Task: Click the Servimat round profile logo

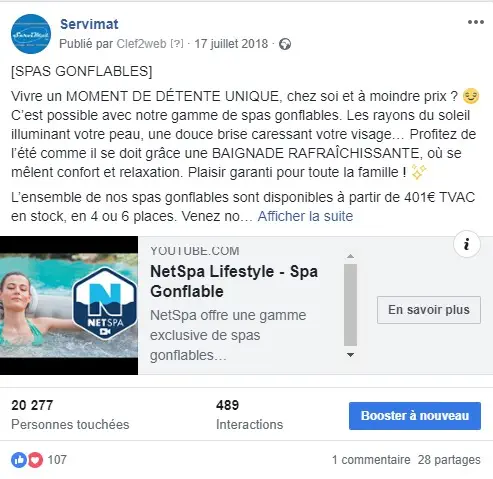Action: [31, 34]
